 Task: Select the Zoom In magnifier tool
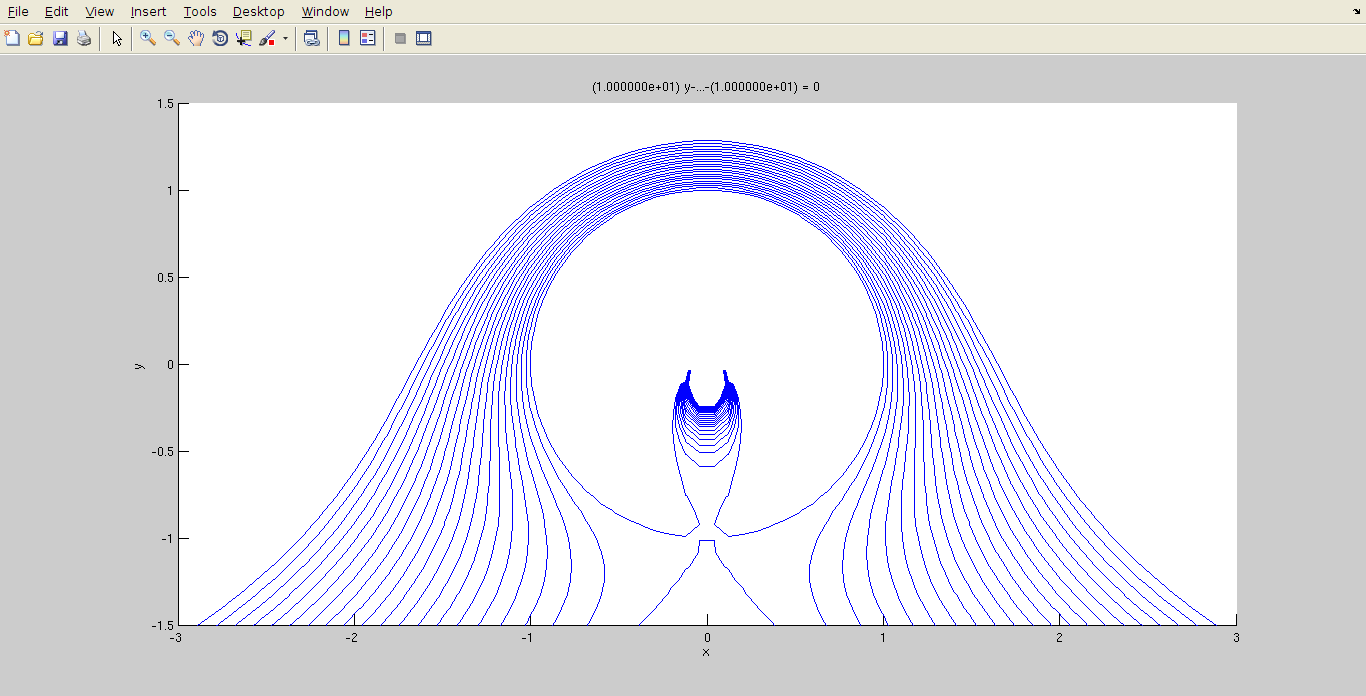click(x=148, y=39)
